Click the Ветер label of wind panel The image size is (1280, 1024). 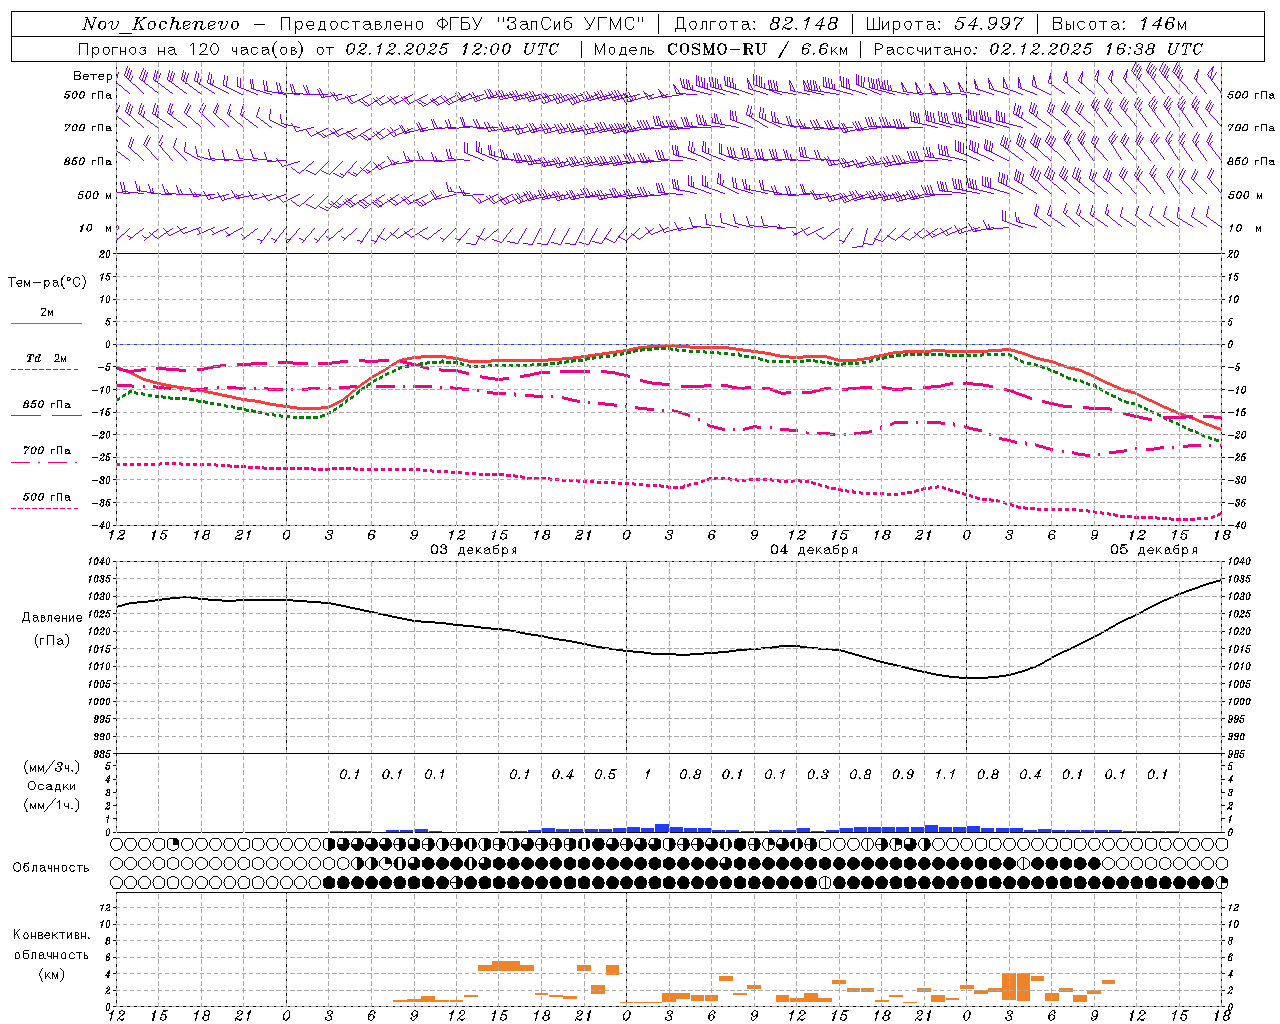92,76
